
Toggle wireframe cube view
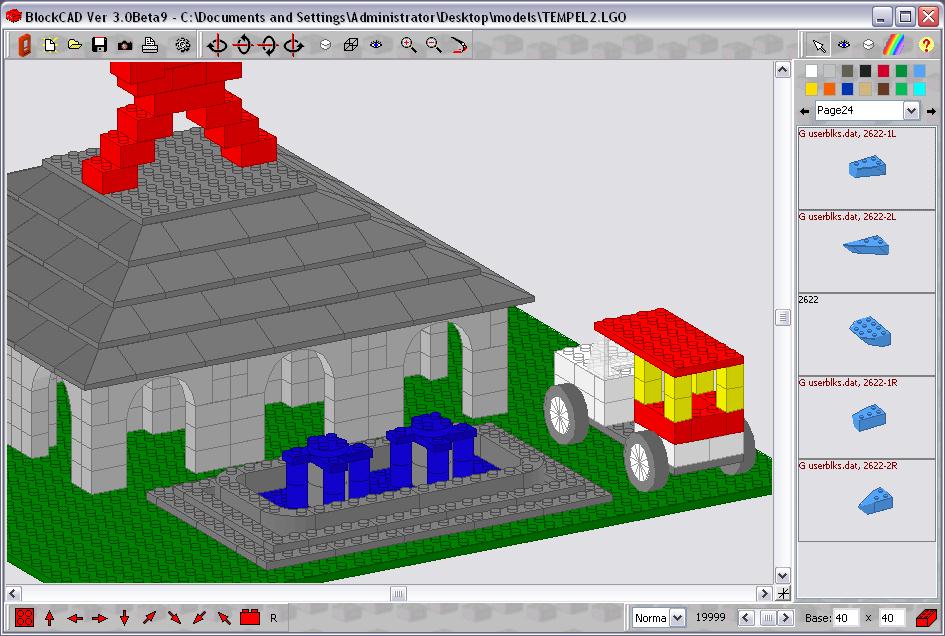pos(351,45)
